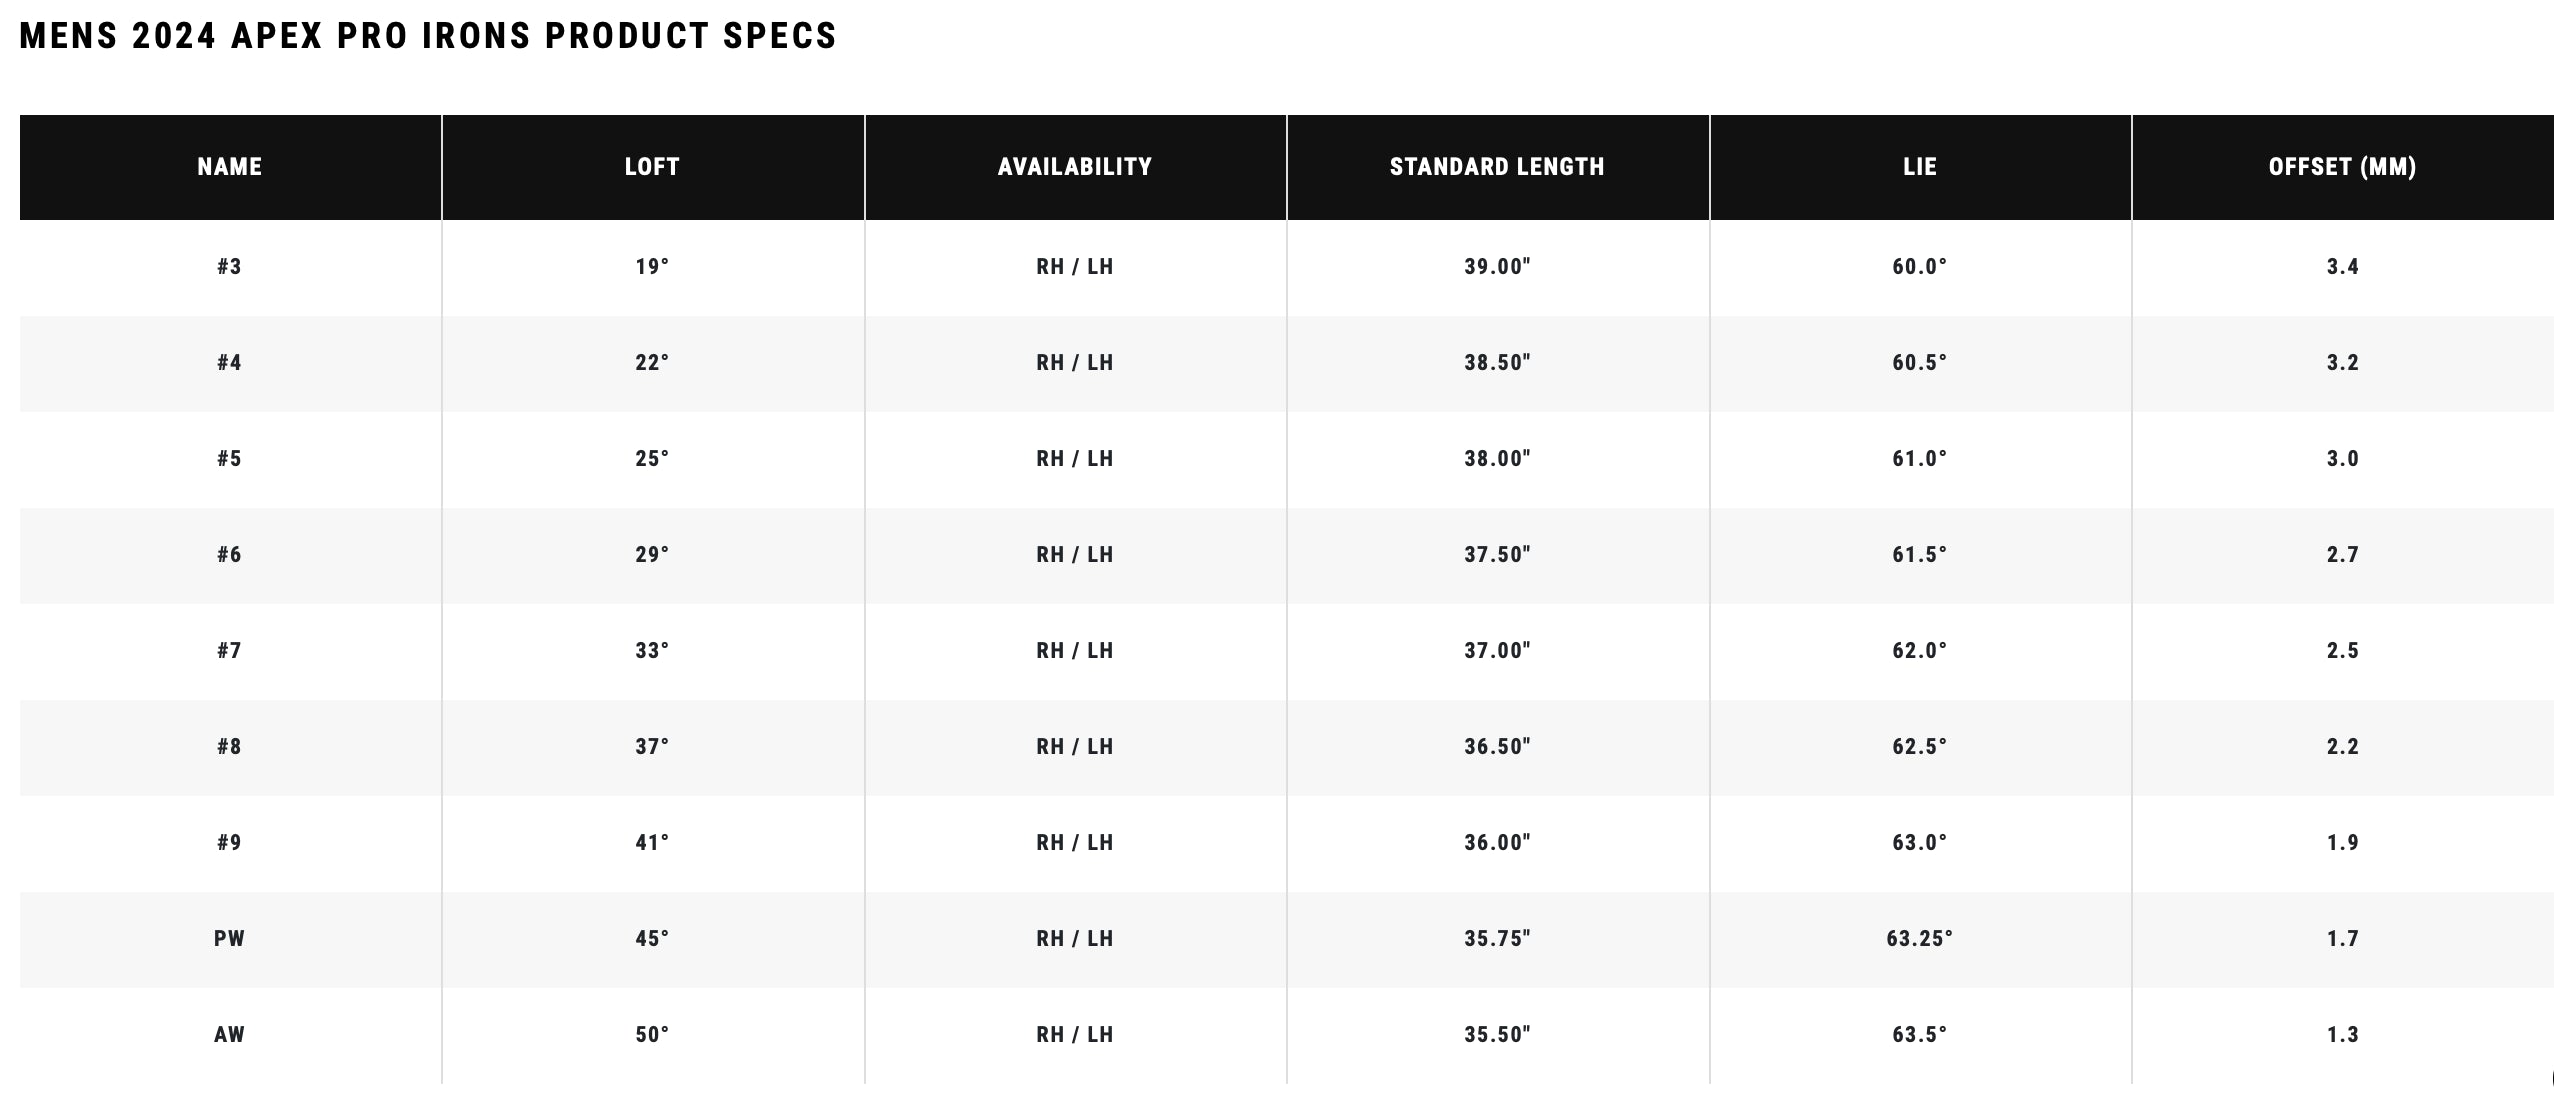Select the AVAILABILITY column header

[1075, 167]
